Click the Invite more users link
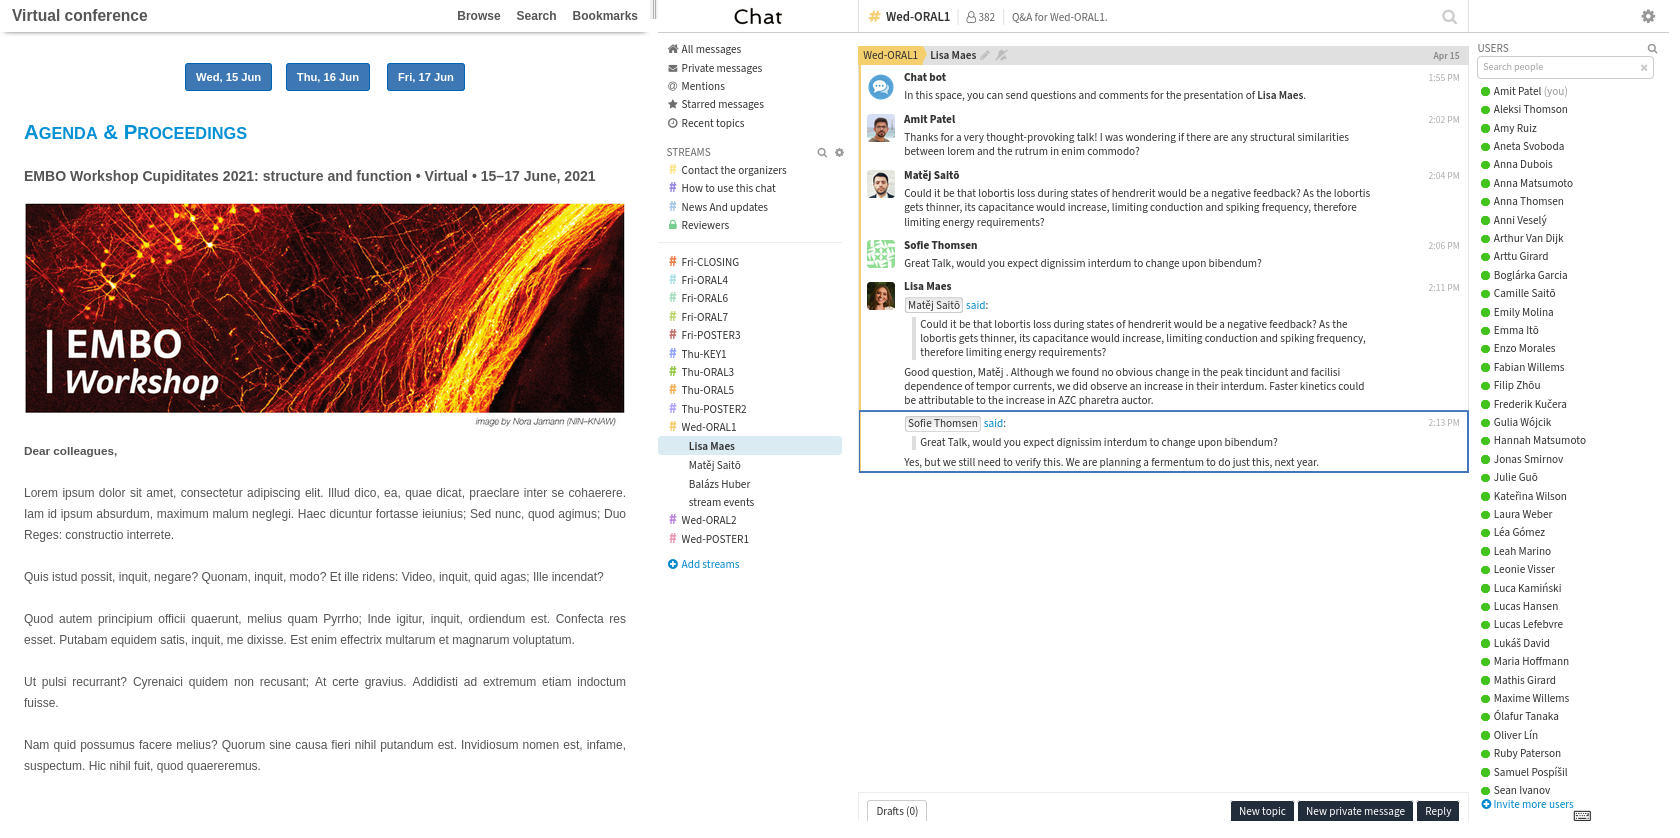 pyautogui.click(x=1532, y=805)
